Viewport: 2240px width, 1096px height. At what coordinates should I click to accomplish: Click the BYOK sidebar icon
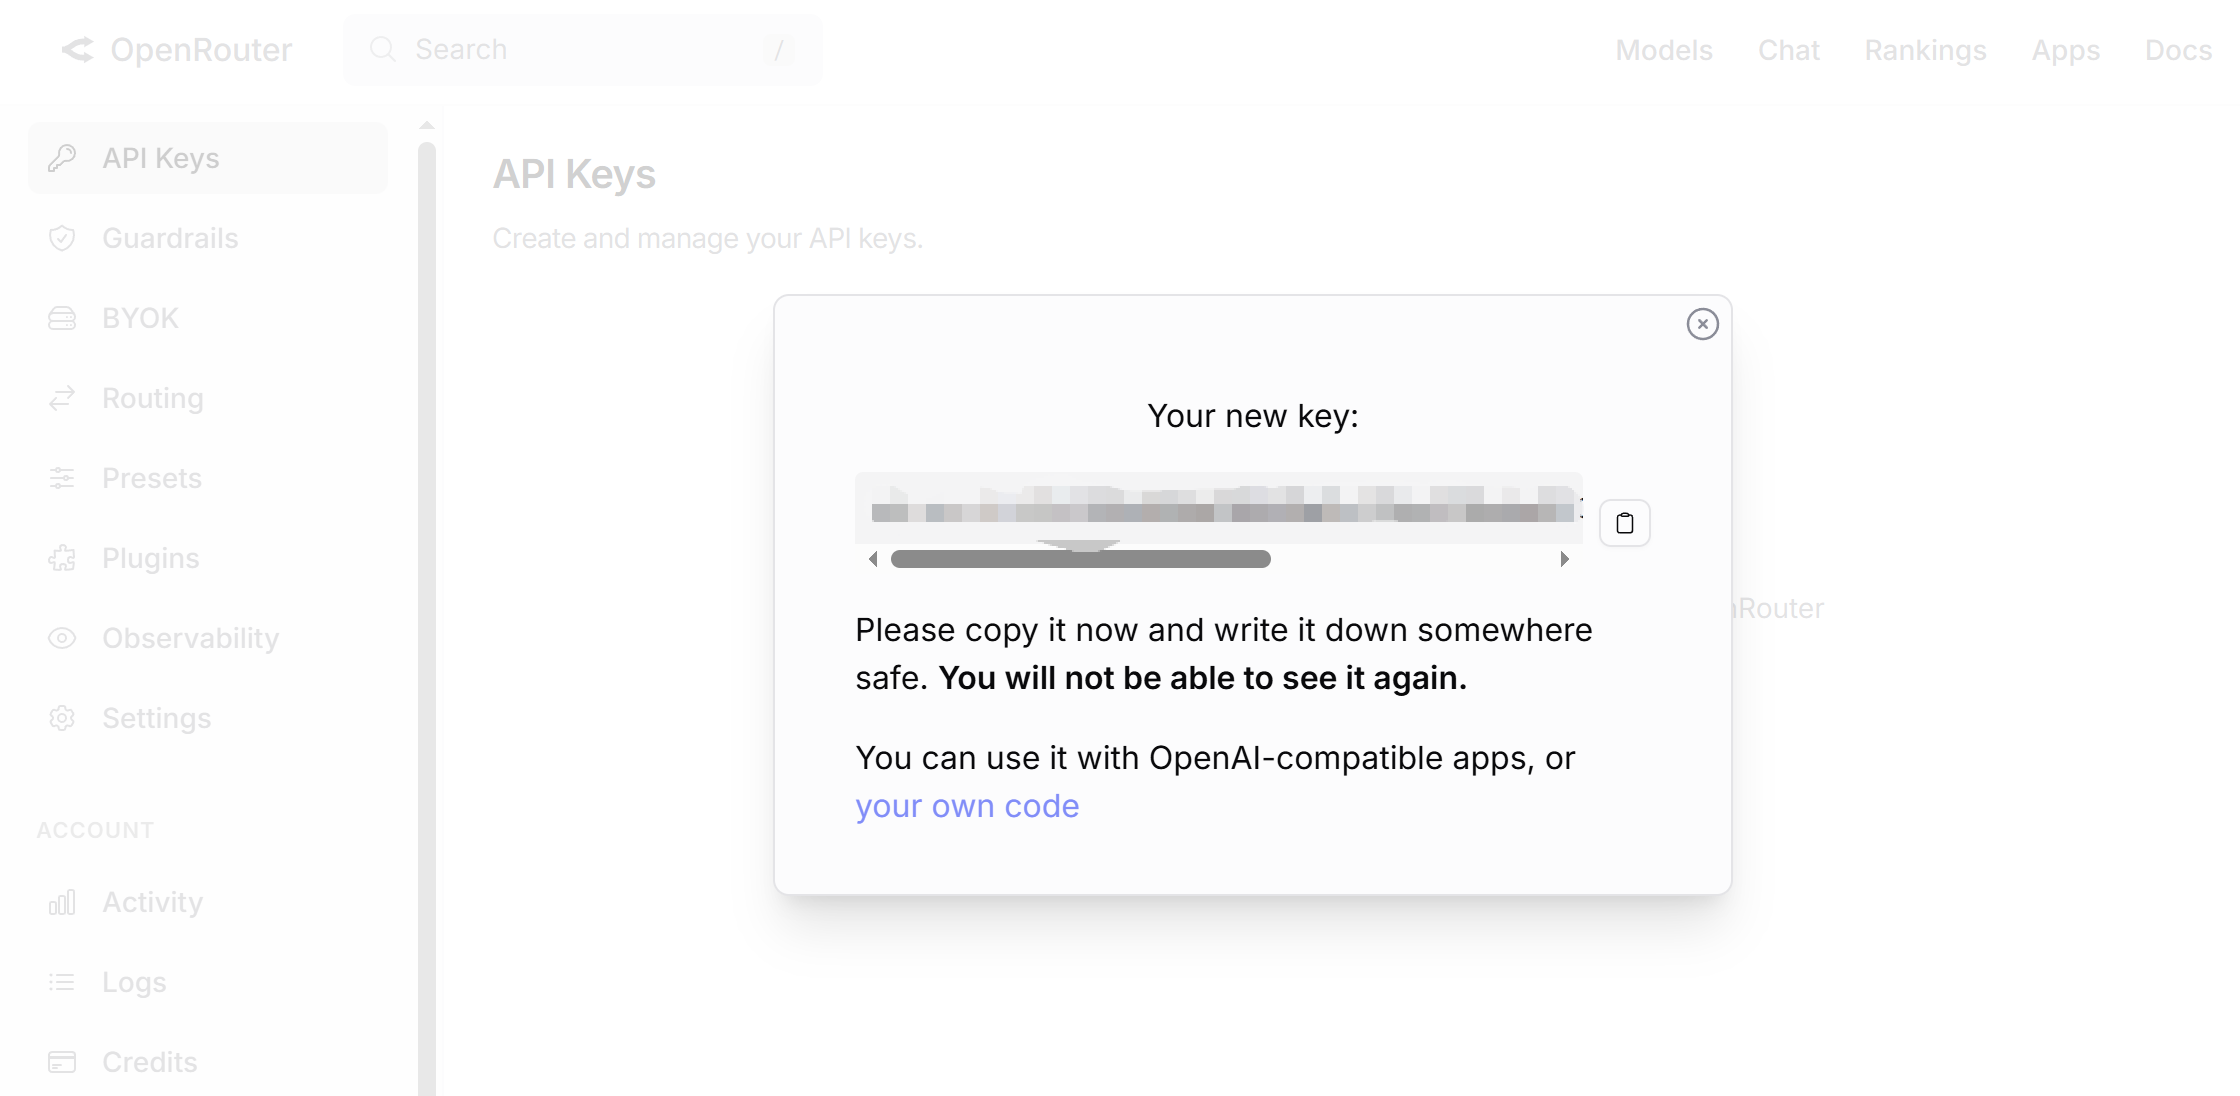(62, 318)
